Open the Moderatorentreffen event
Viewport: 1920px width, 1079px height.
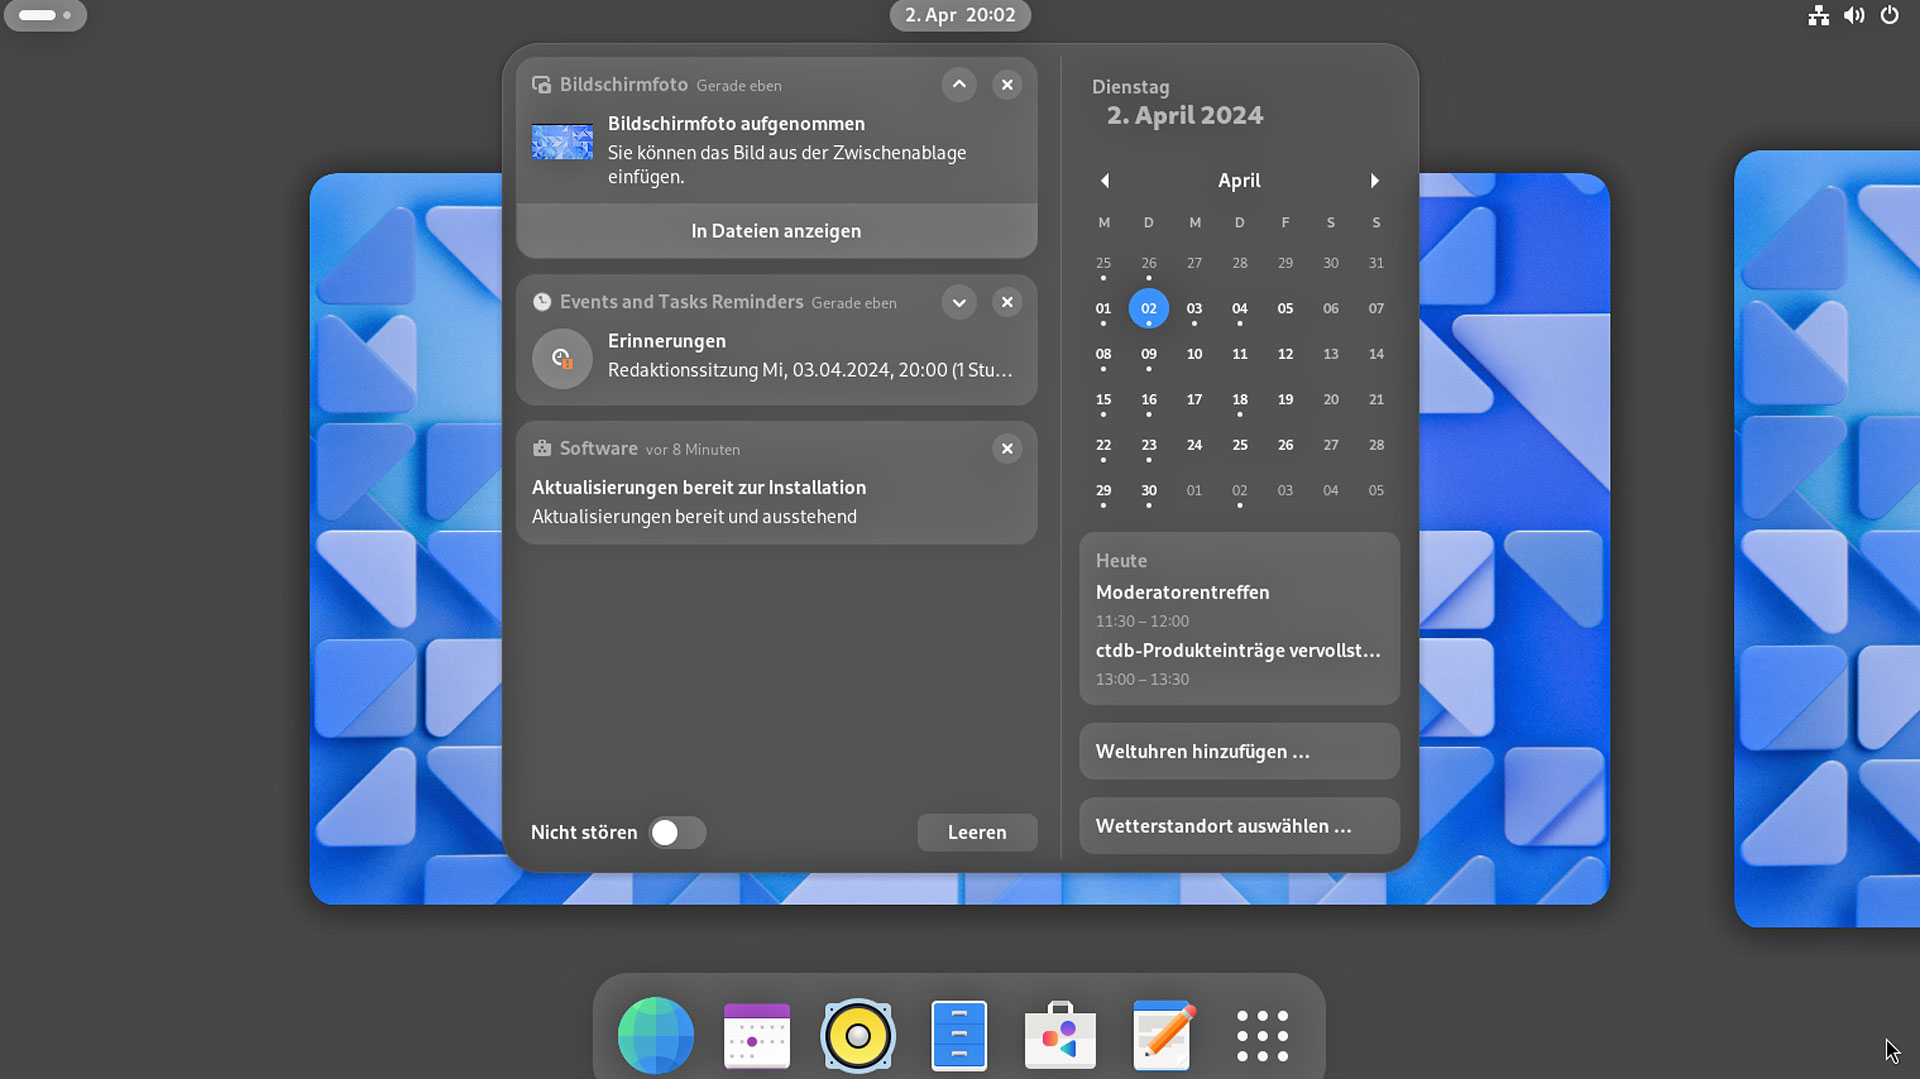point(1182,593)
